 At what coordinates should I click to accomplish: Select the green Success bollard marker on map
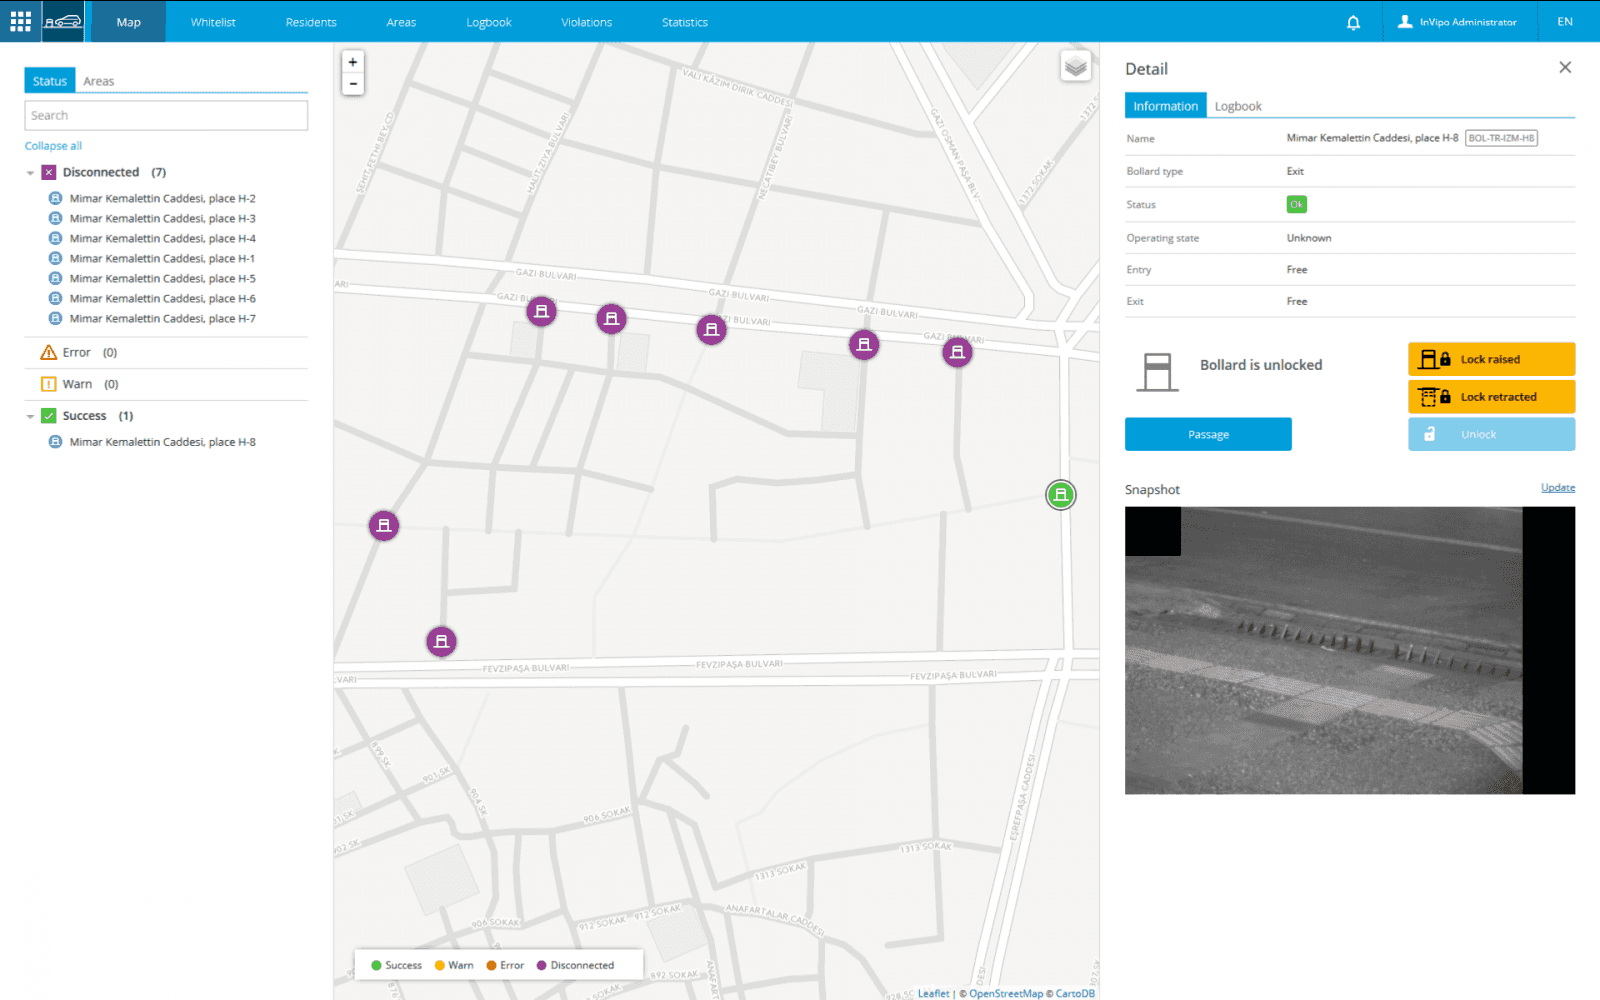1060,495
